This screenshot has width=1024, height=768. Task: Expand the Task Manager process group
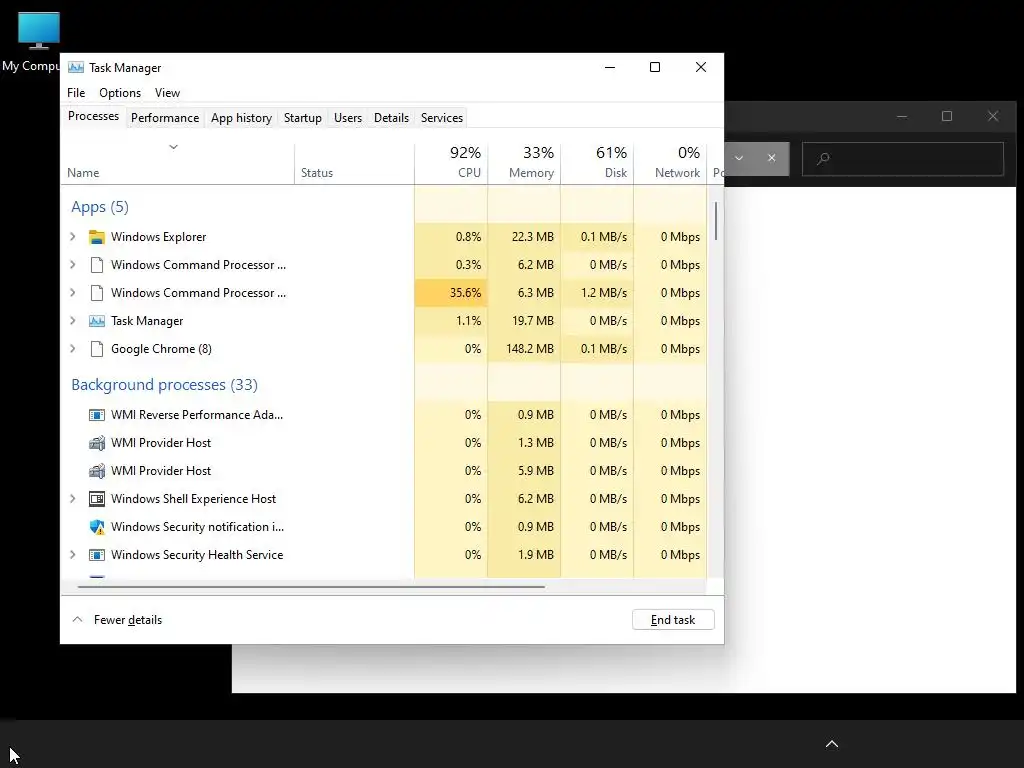pyautogui.click(x=73, y=321)
